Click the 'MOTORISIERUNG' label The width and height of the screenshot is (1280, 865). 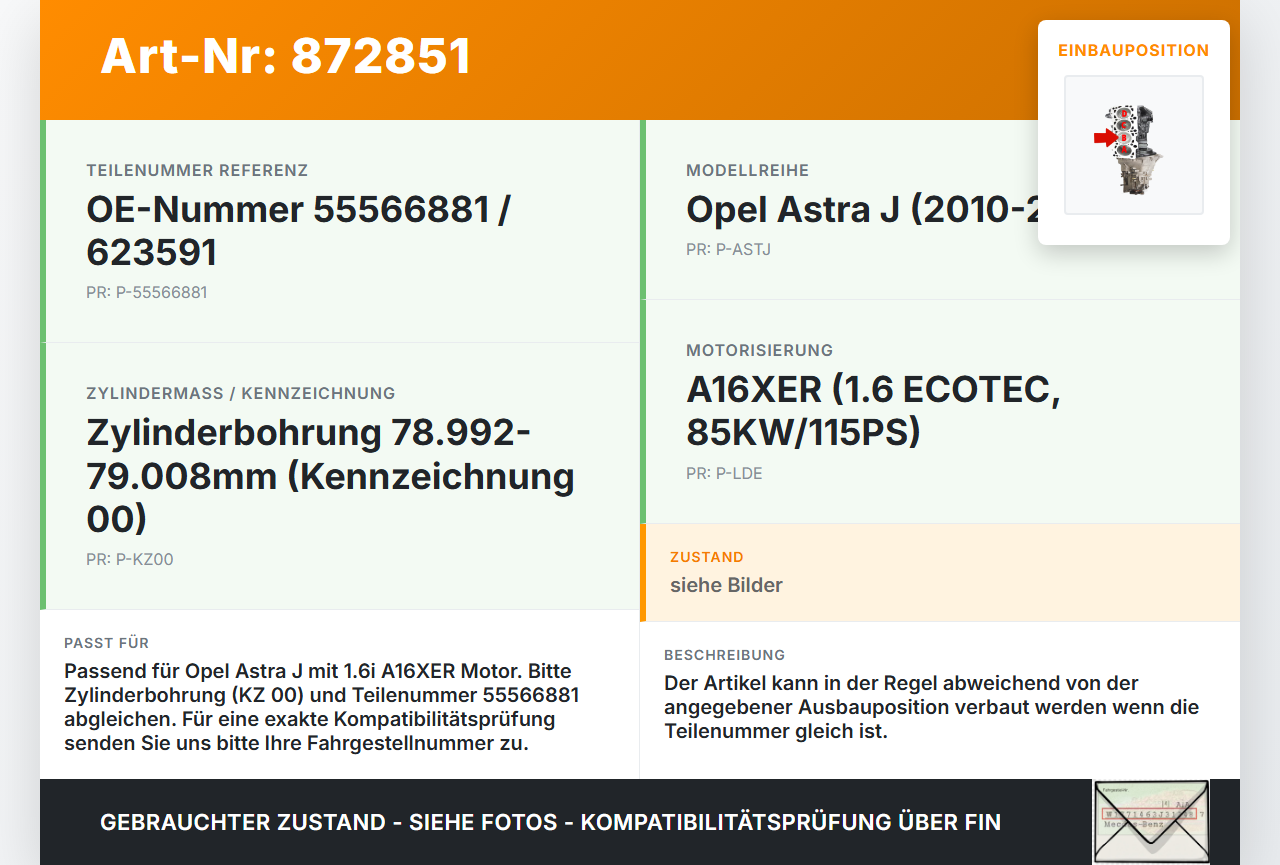tap(760, 351)
